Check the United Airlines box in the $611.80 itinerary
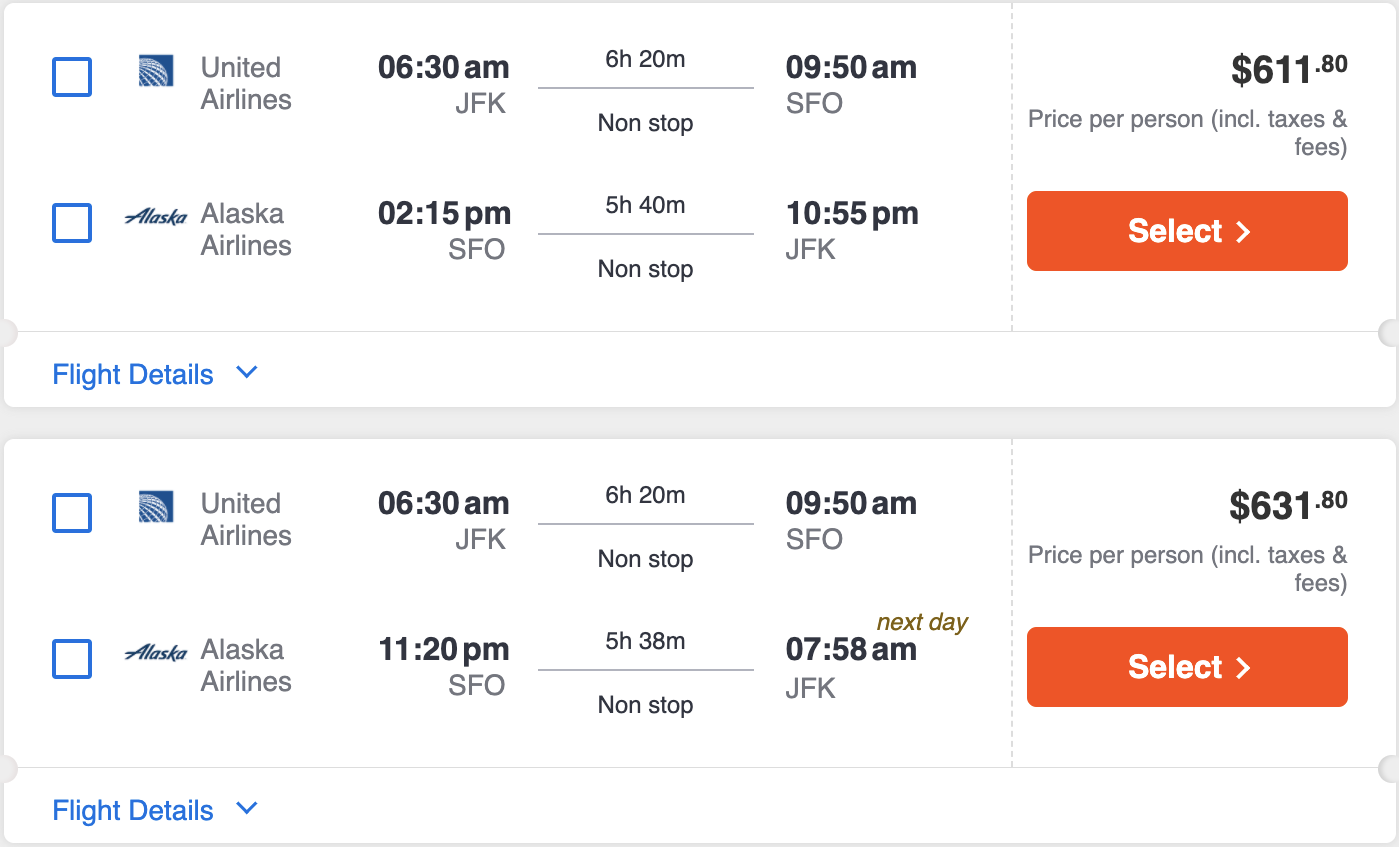 coord(72,77)
